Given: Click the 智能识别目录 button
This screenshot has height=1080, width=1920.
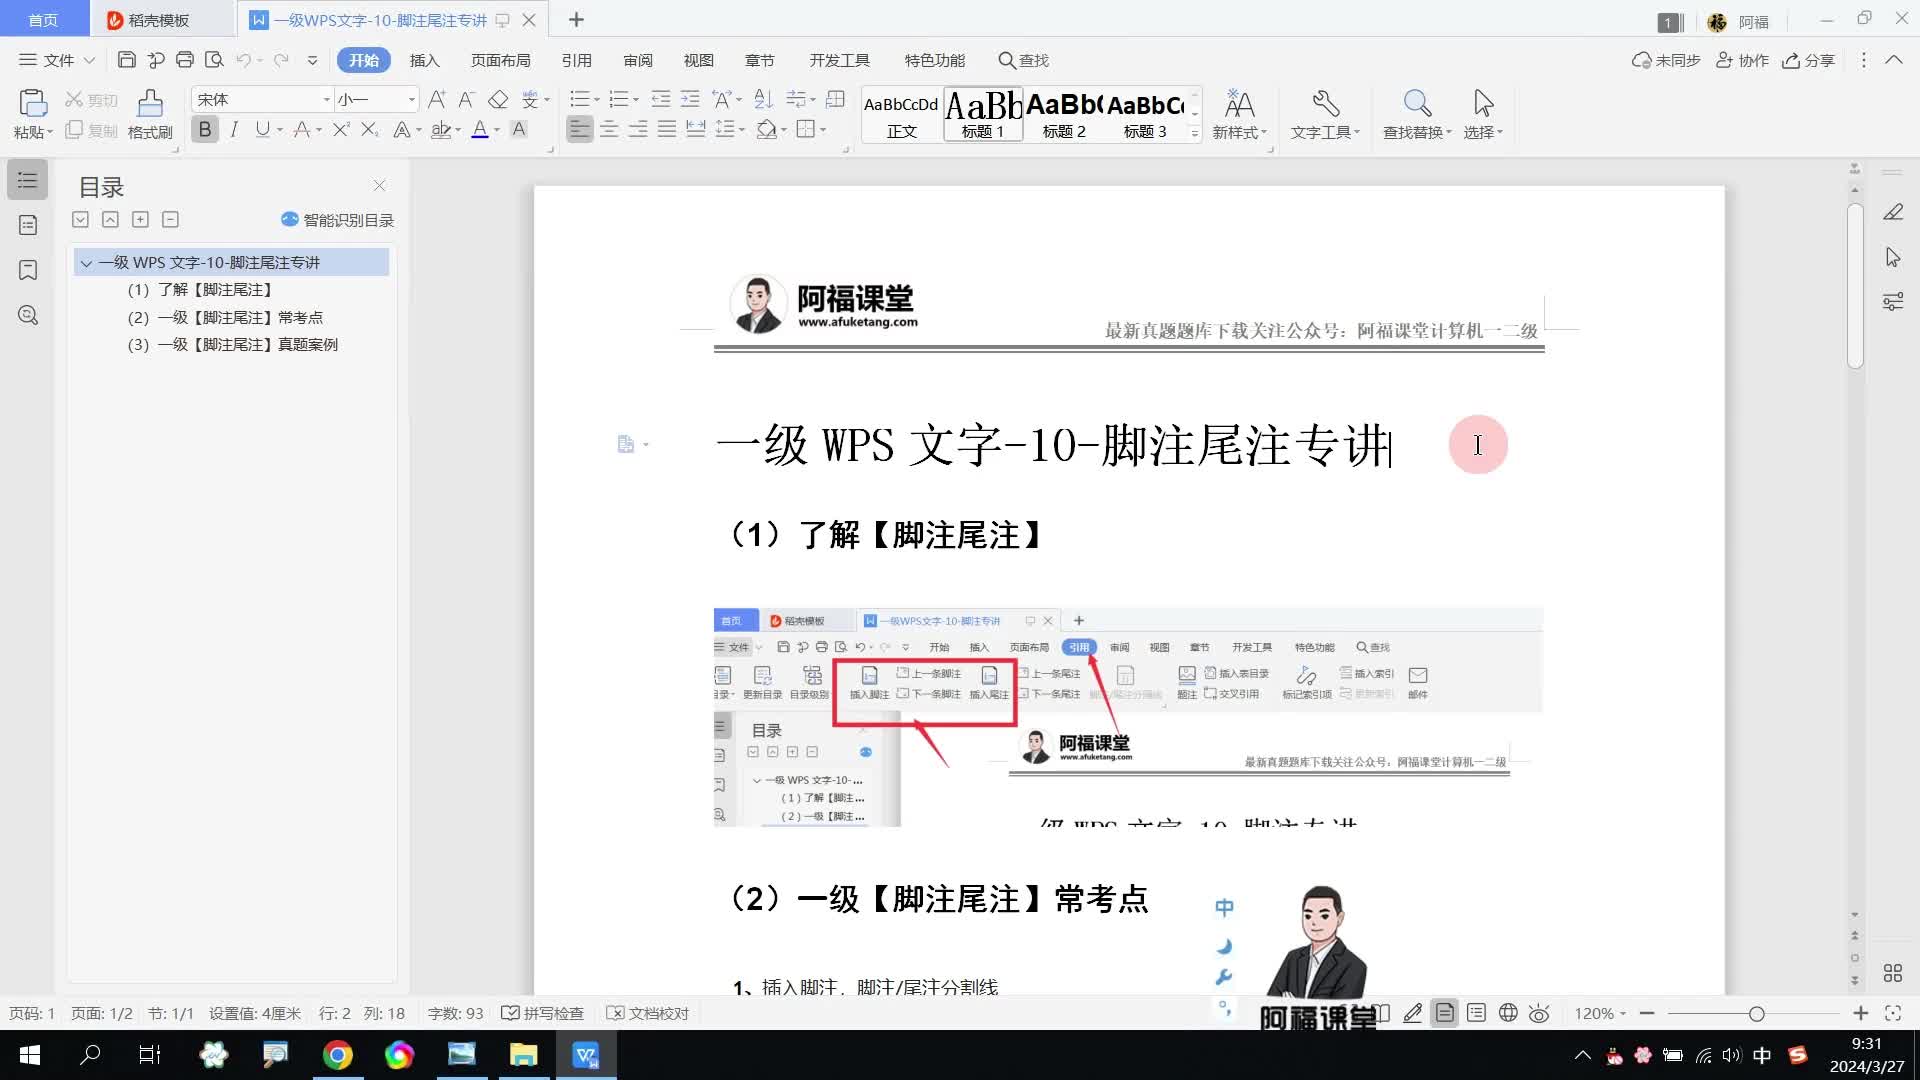Looking at the screenshot, I should coord(338,220).
